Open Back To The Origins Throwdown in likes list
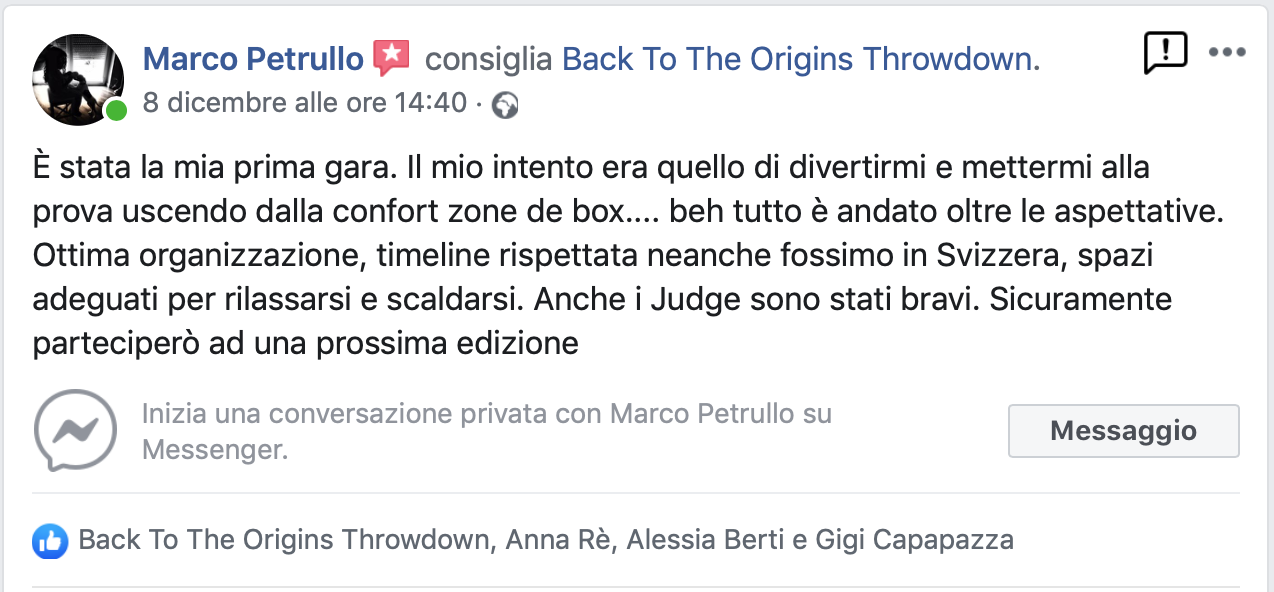This screenshot has height=592, width=1274. click(x=285, y=541)
